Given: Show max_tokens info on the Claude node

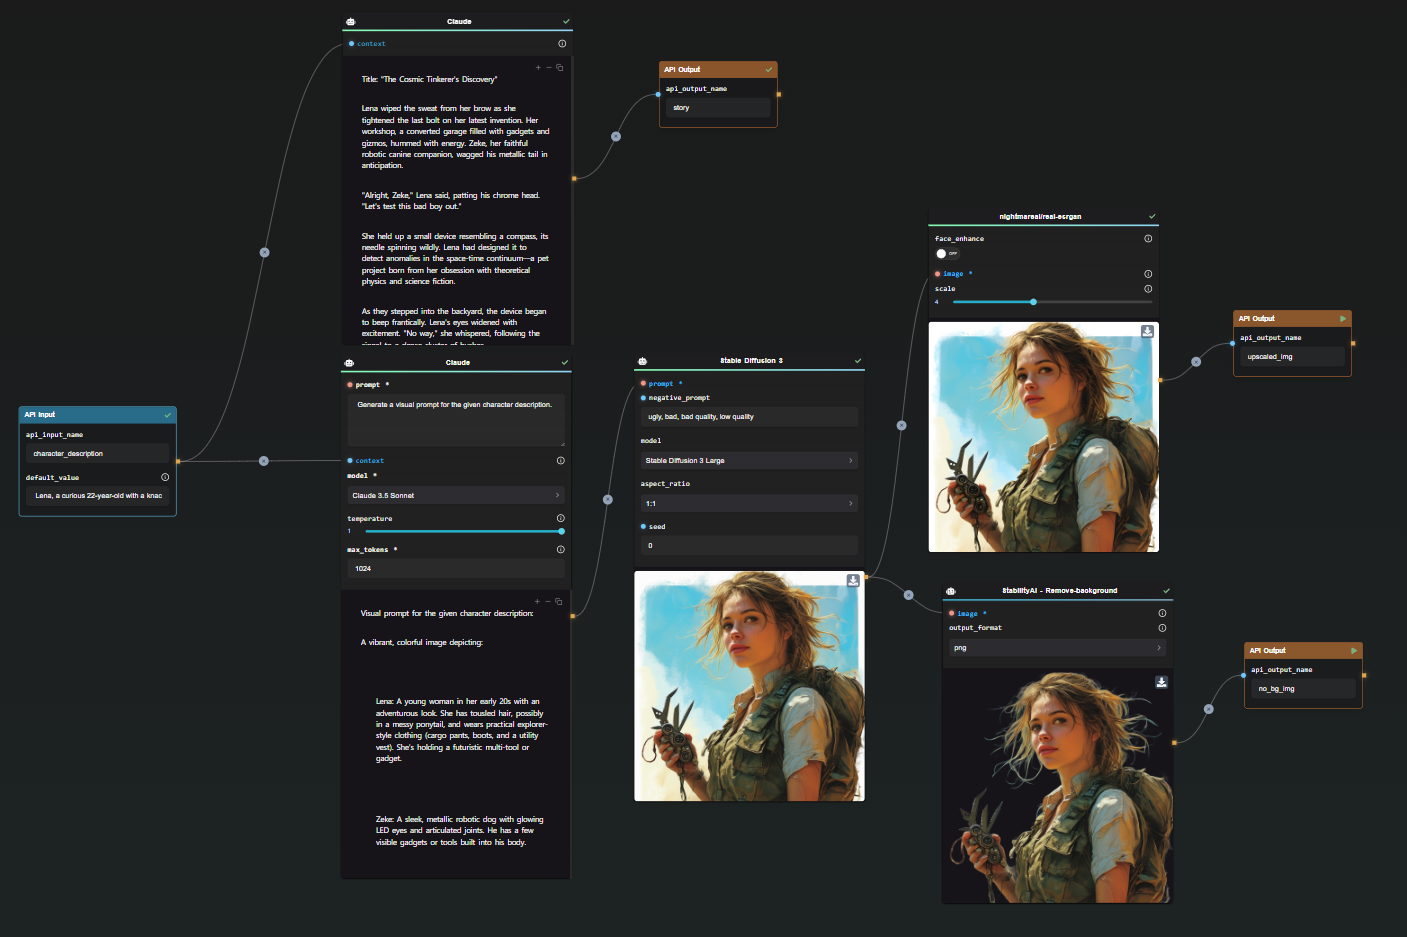Looking at the screenshot, I should [561, 549].
